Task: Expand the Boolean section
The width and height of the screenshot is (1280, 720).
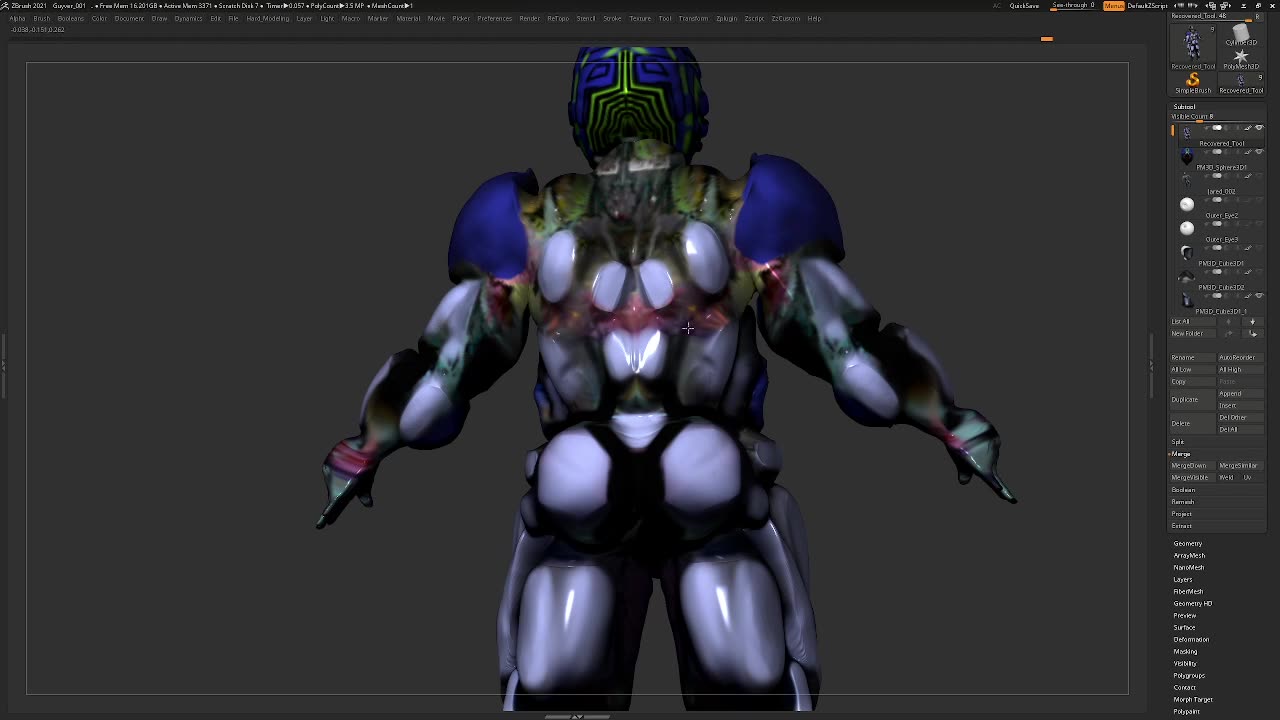Action: pos(1184,490)
